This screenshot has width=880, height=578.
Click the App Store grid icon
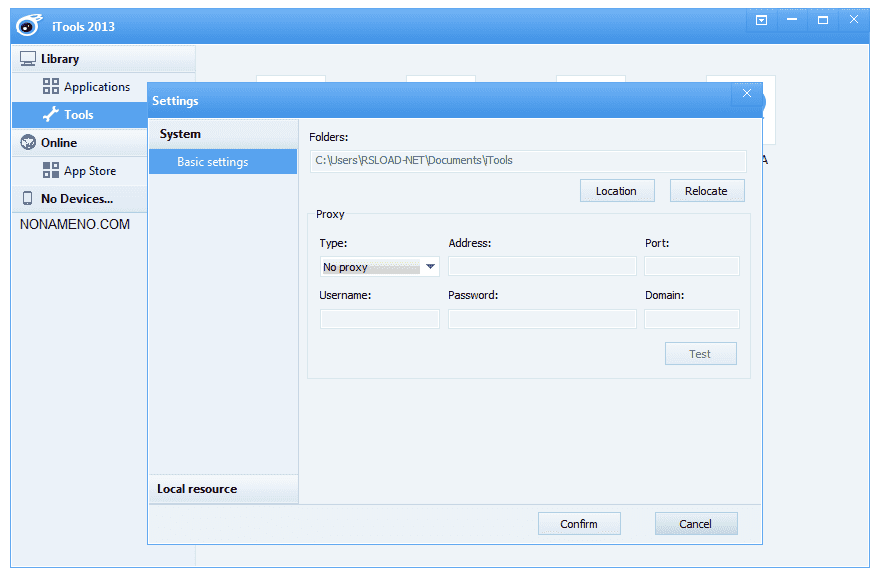51,171
